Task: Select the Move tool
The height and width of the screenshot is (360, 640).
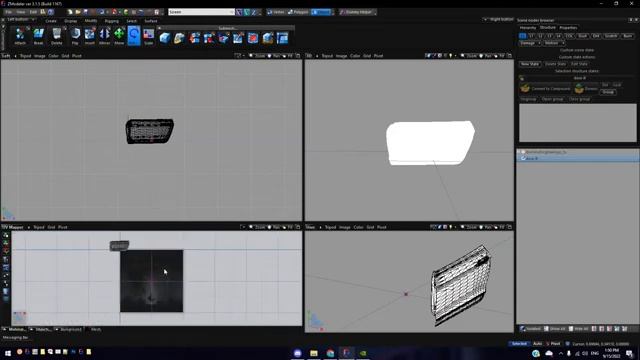Action: [x=119, y=36]
